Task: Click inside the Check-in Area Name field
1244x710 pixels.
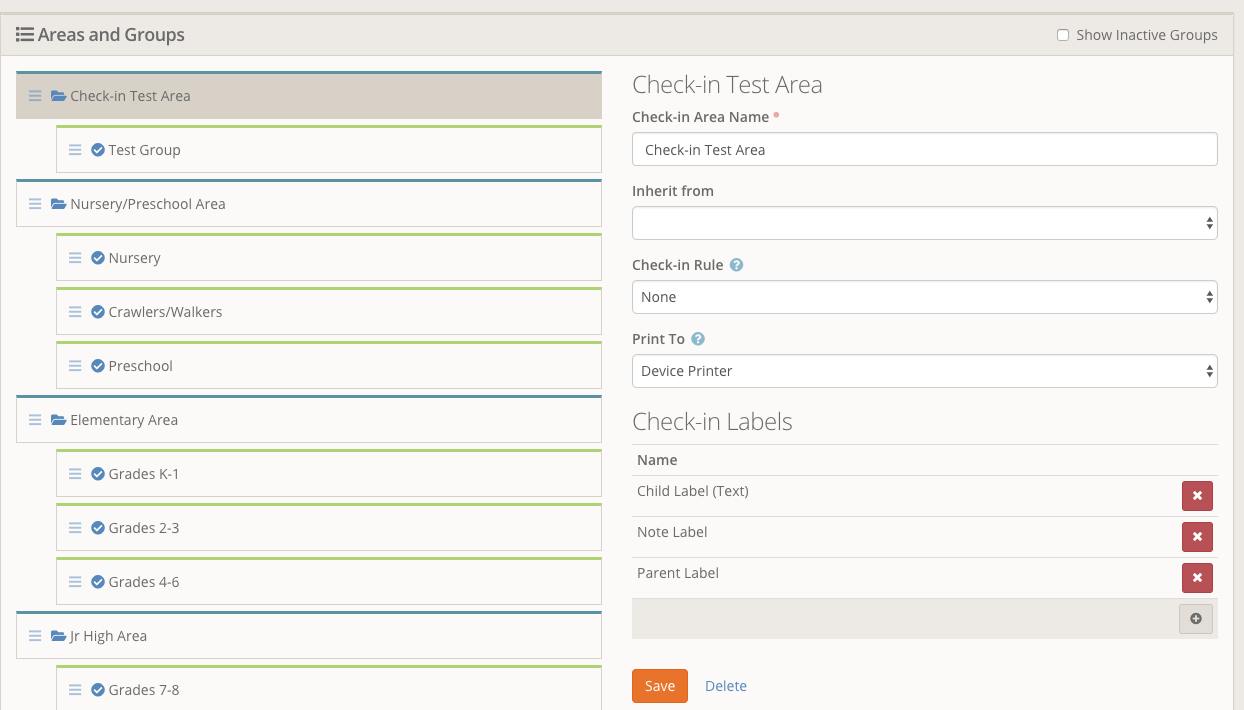Action: 923,148
